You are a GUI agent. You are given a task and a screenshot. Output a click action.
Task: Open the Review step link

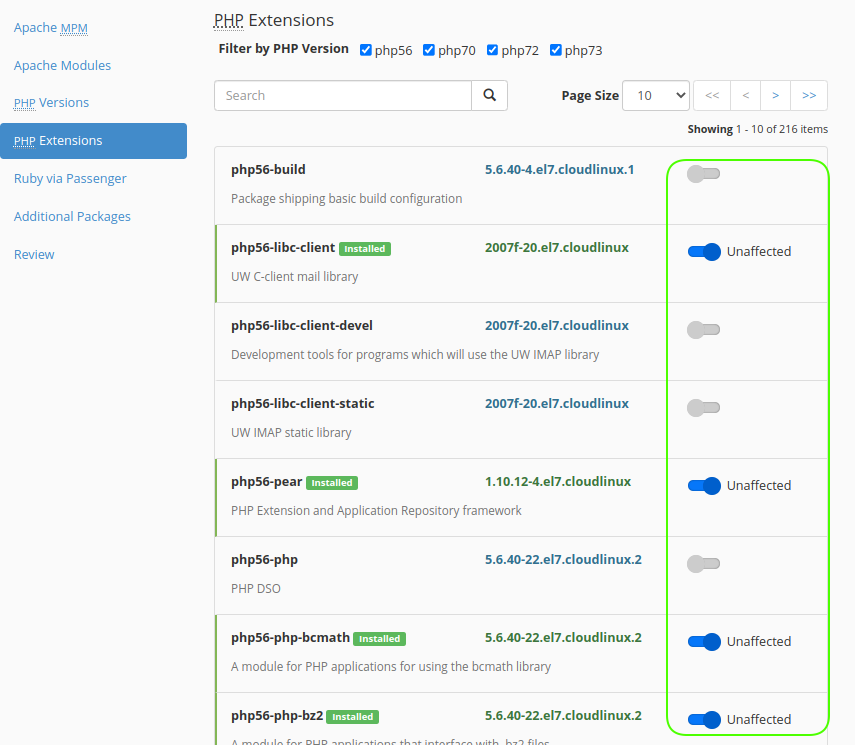point(34,255)
